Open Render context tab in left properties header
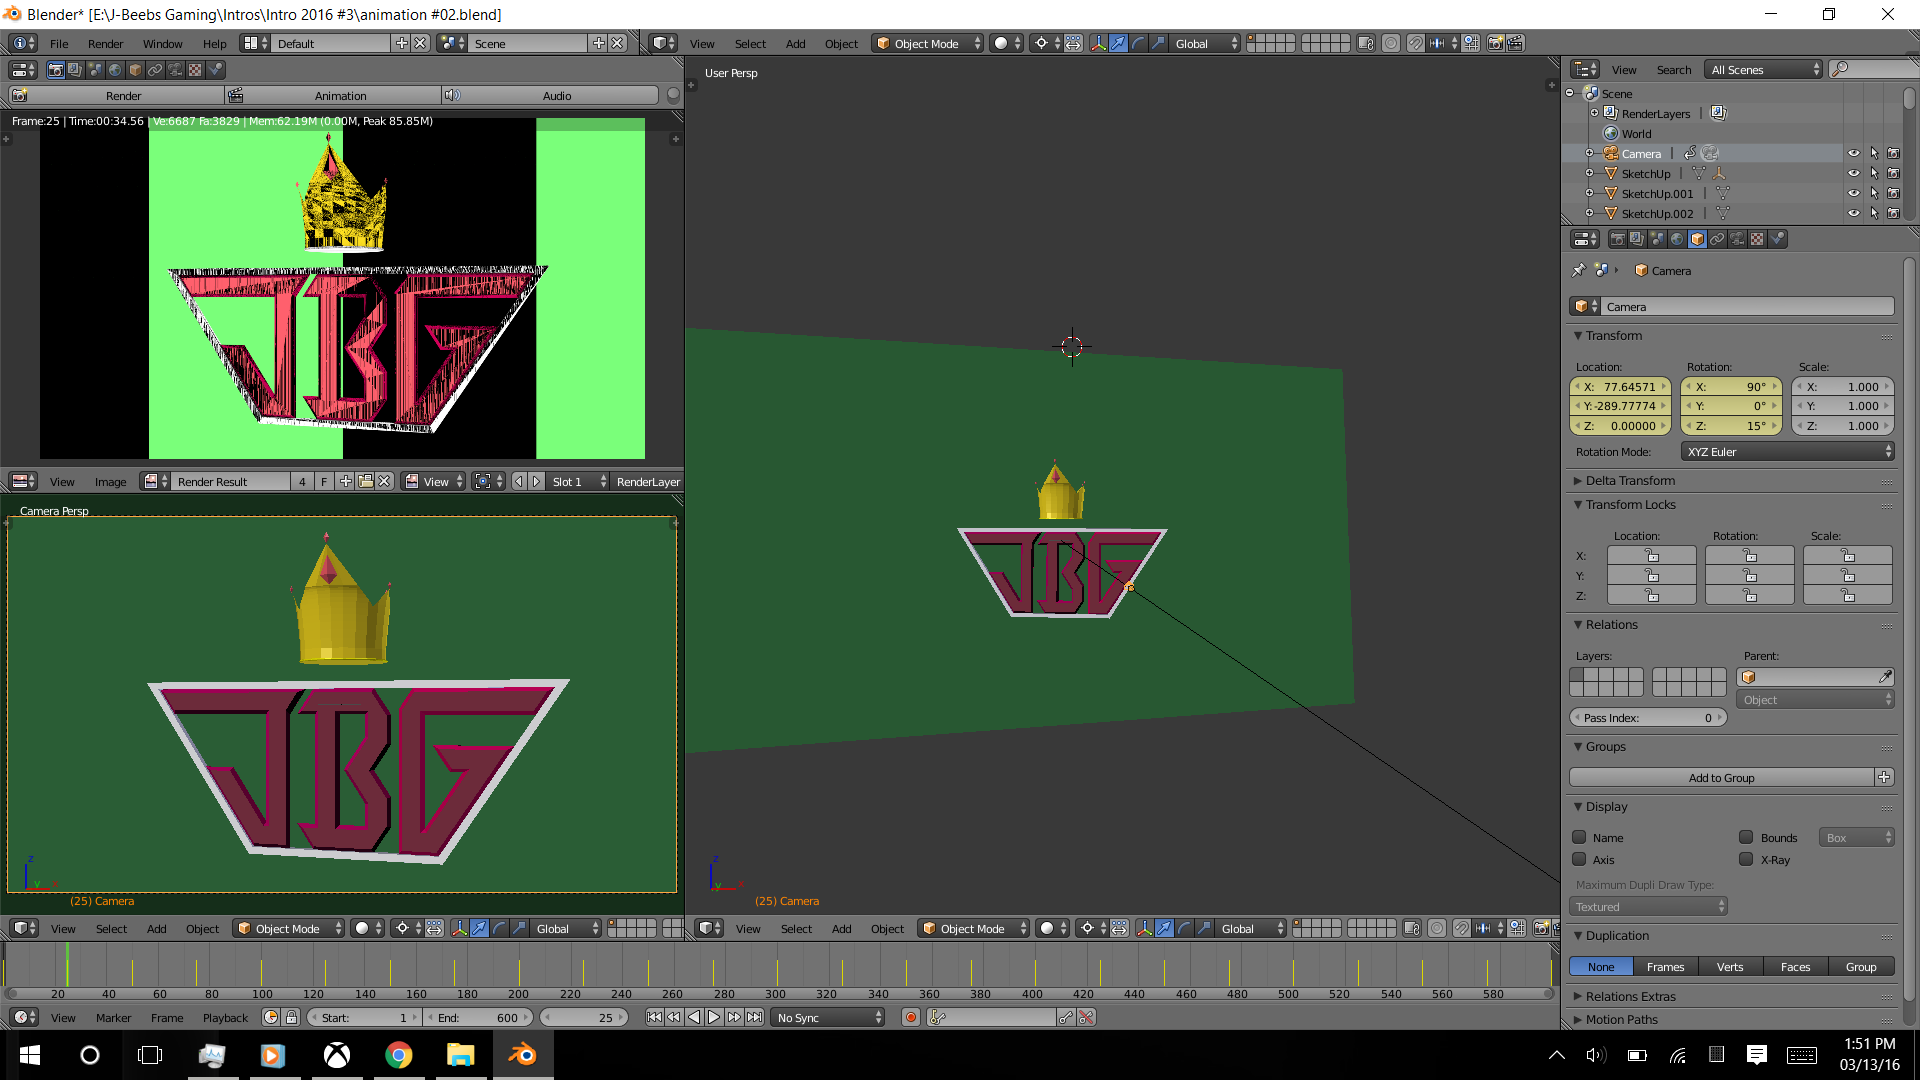The height and width of the screenshot is (1080, 1920). (56, 70)
